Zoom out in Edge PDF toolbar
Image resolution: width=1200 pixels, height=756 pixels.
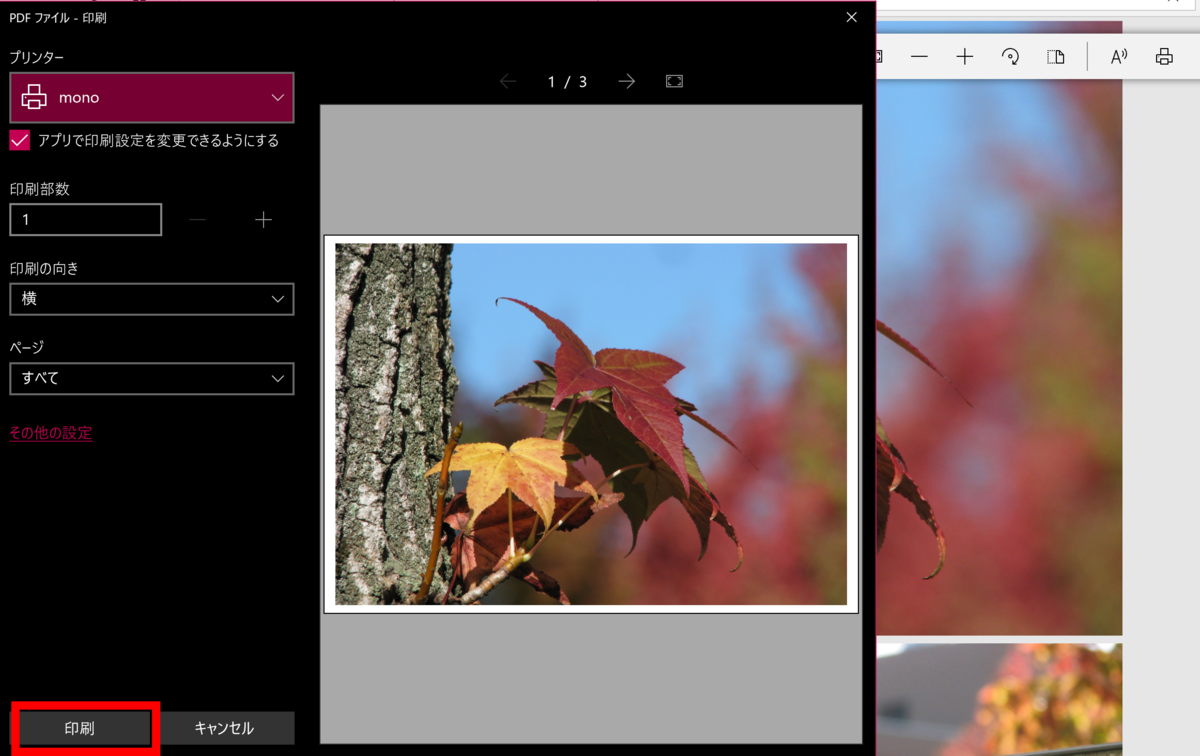point(919,57)
